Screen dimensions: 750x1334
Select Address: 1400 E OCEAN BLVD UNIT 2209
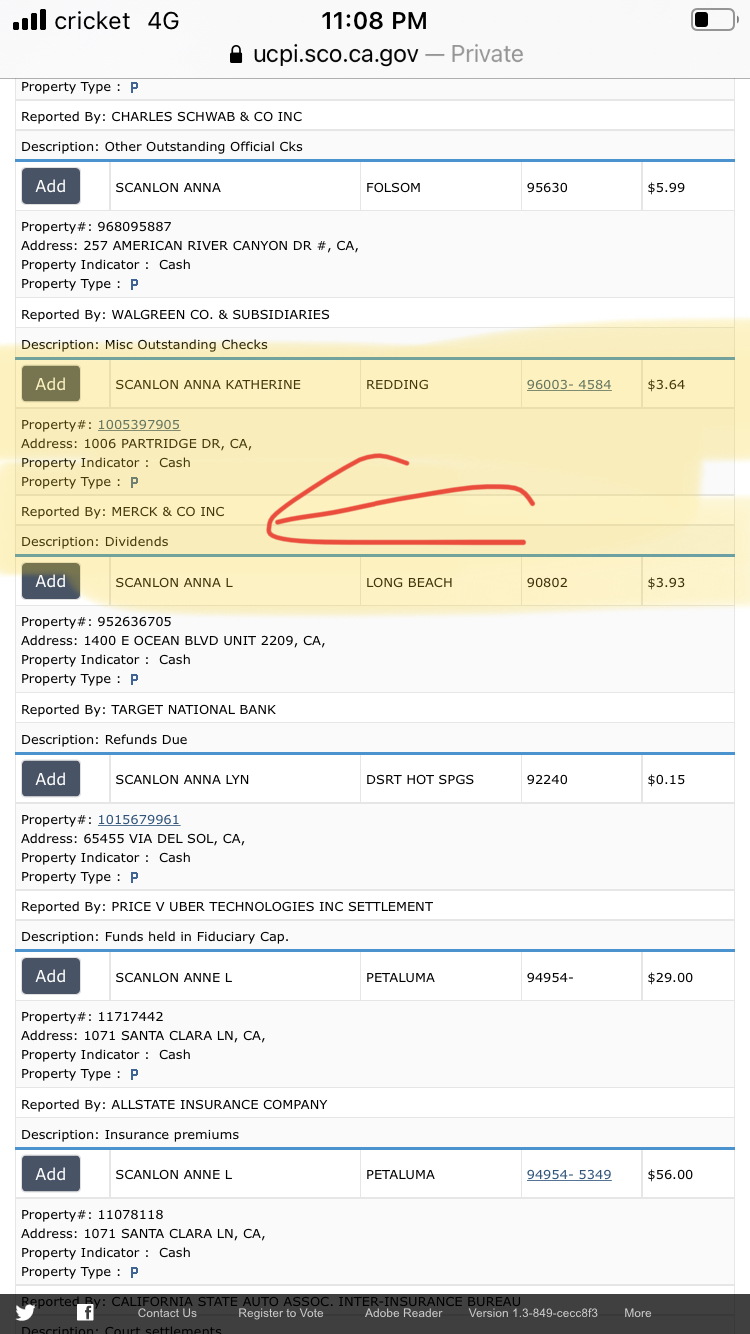pos(173,640)
